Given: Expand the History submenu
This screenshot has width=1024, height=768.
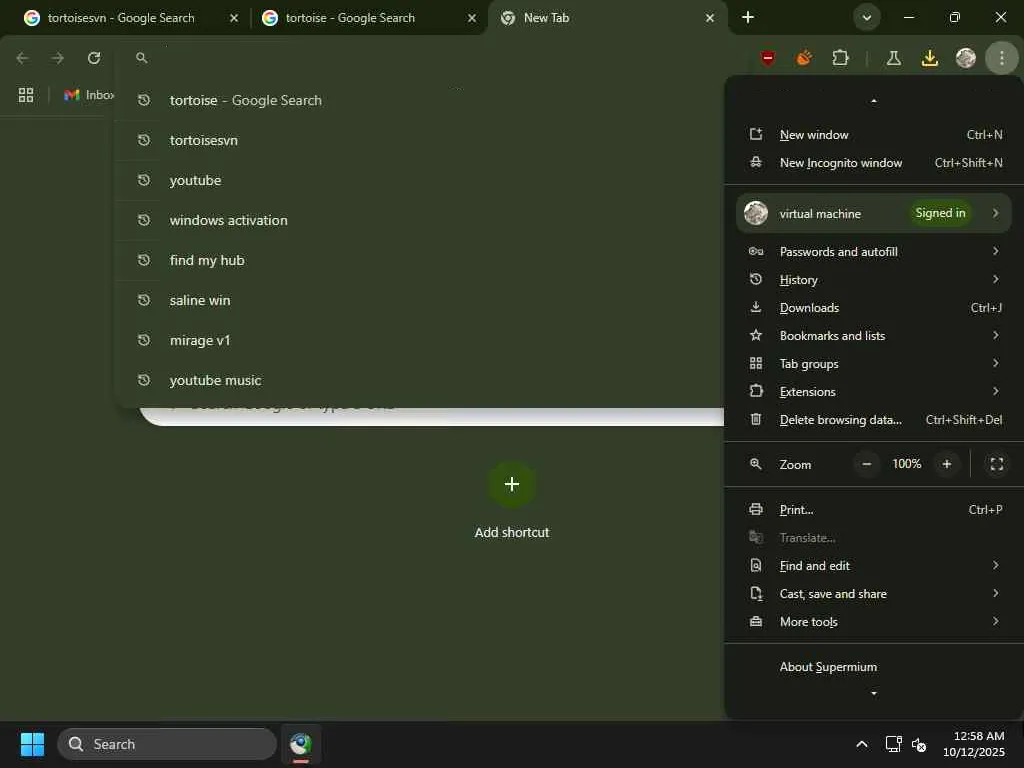Looking at the screenshot, I should click(x=874, y=280).
